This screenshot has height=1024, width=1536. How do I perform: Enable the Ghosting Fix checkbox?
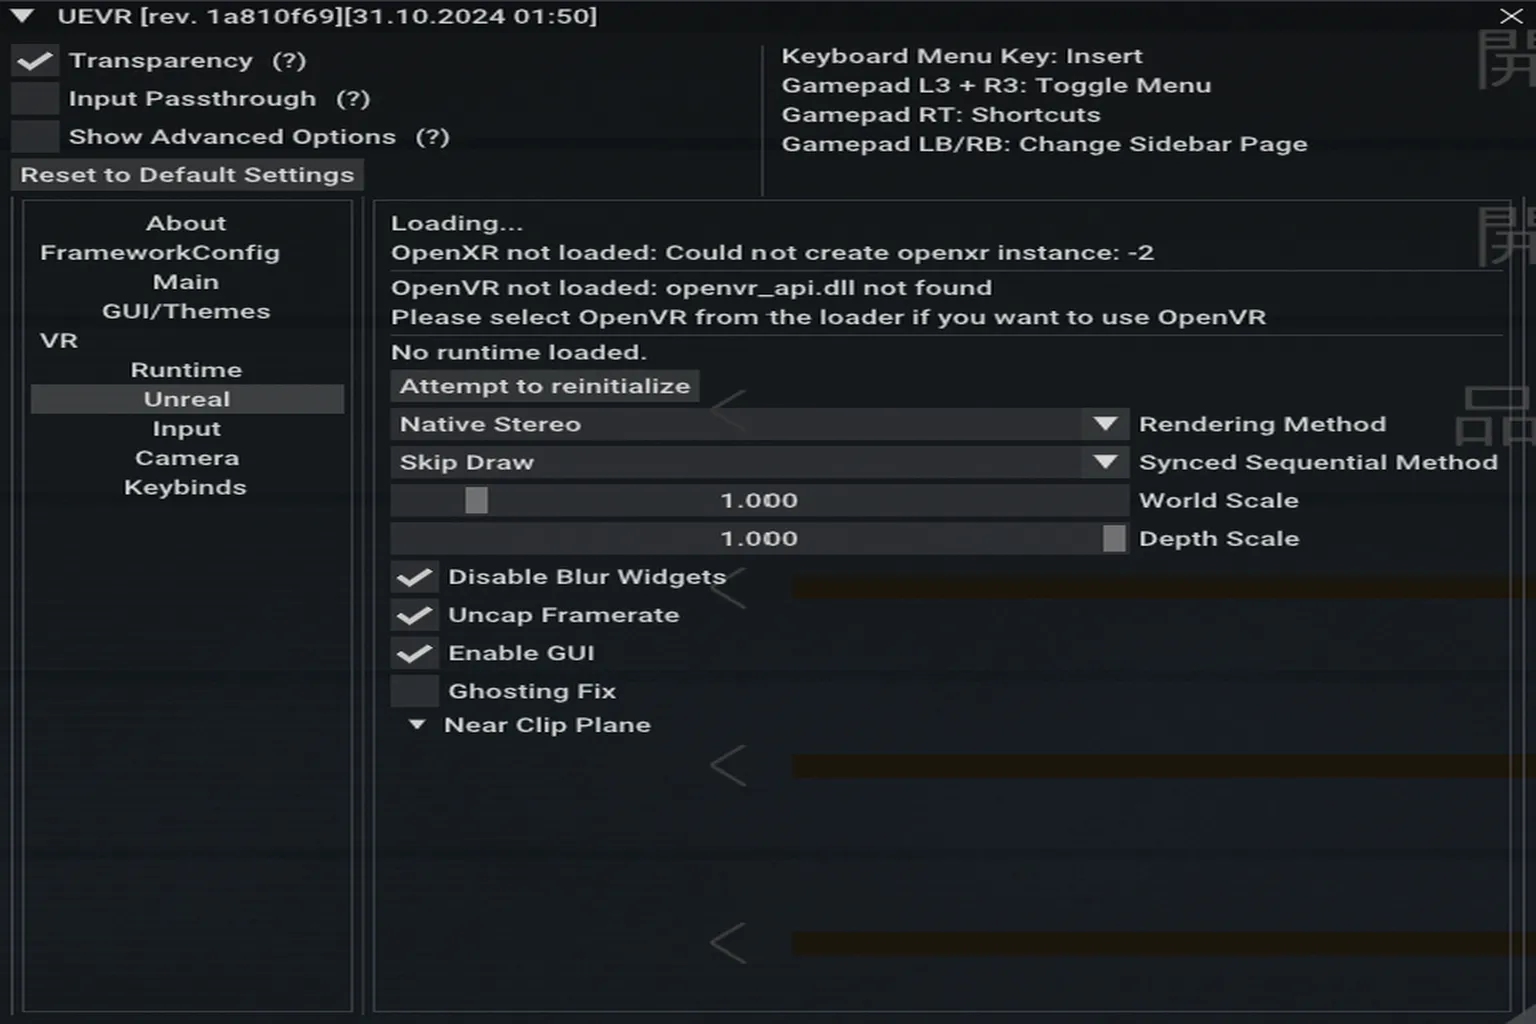point(414,691)
